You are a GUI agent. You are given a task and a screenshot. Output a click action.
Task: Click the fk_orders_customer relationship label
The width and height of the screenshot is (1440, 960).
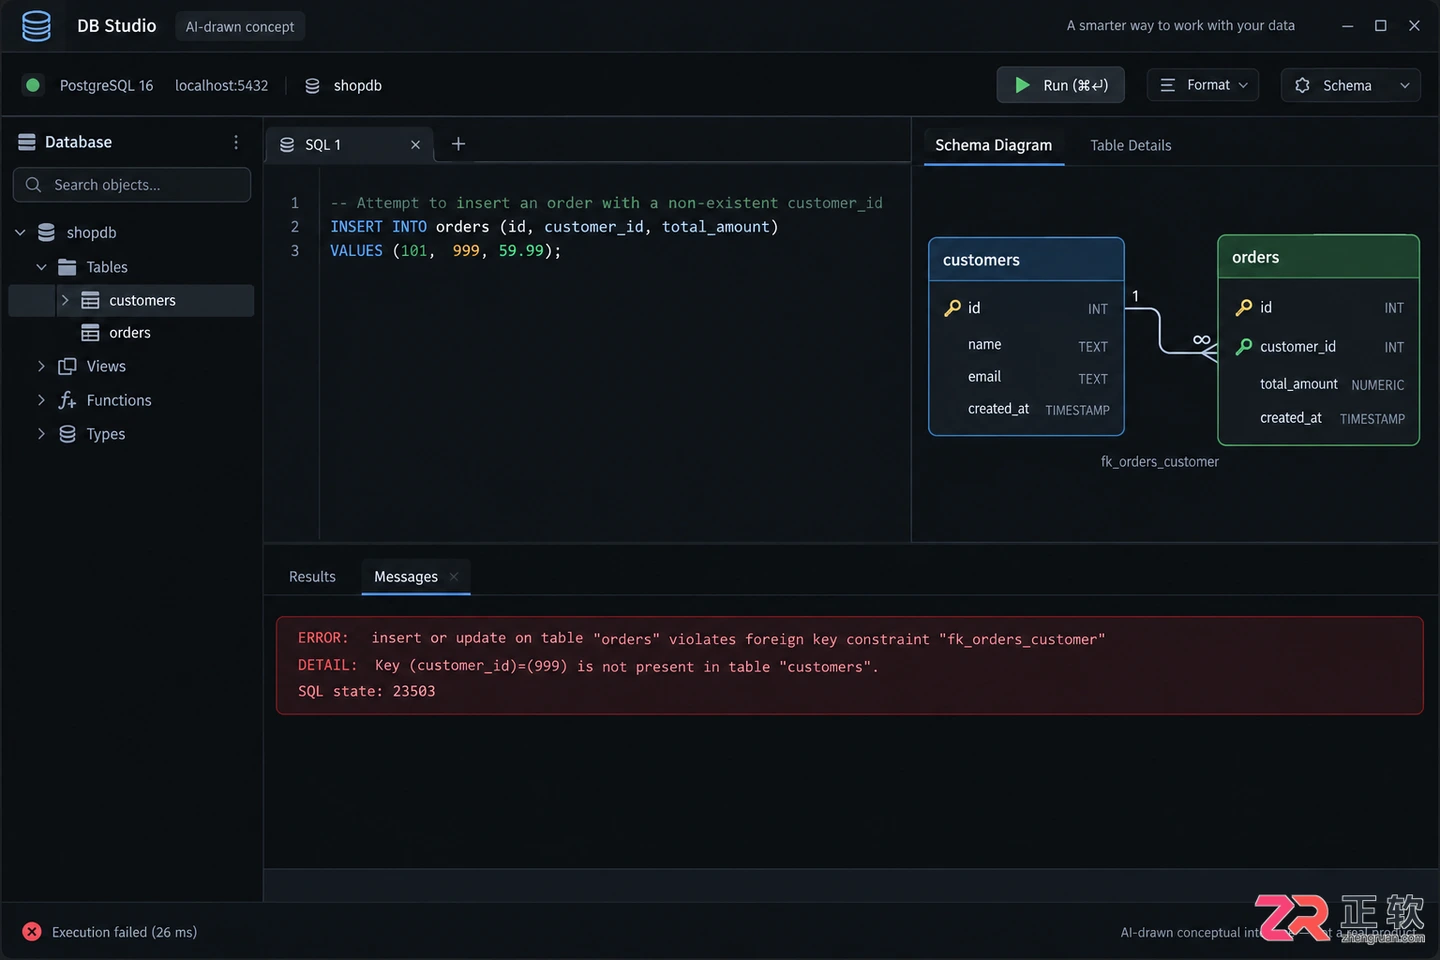pos(1160,462)
